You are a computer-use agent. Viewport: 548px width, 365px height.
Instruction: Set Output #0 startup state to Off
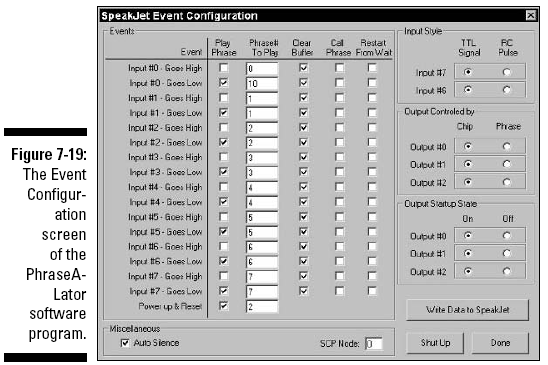pyautogui.click(x=506, y=235)
